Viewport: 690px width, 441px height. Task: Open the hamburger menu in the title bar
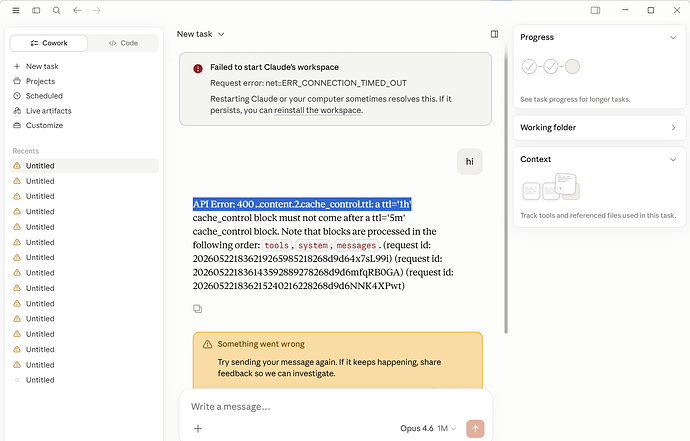point(16,10)
